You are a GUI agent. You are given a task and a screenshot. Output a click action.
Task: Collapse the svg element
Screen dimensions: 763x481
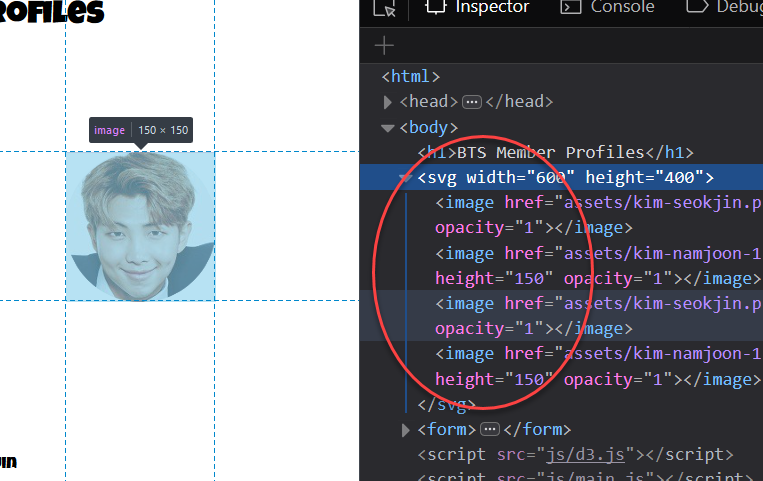coord(405,178)
